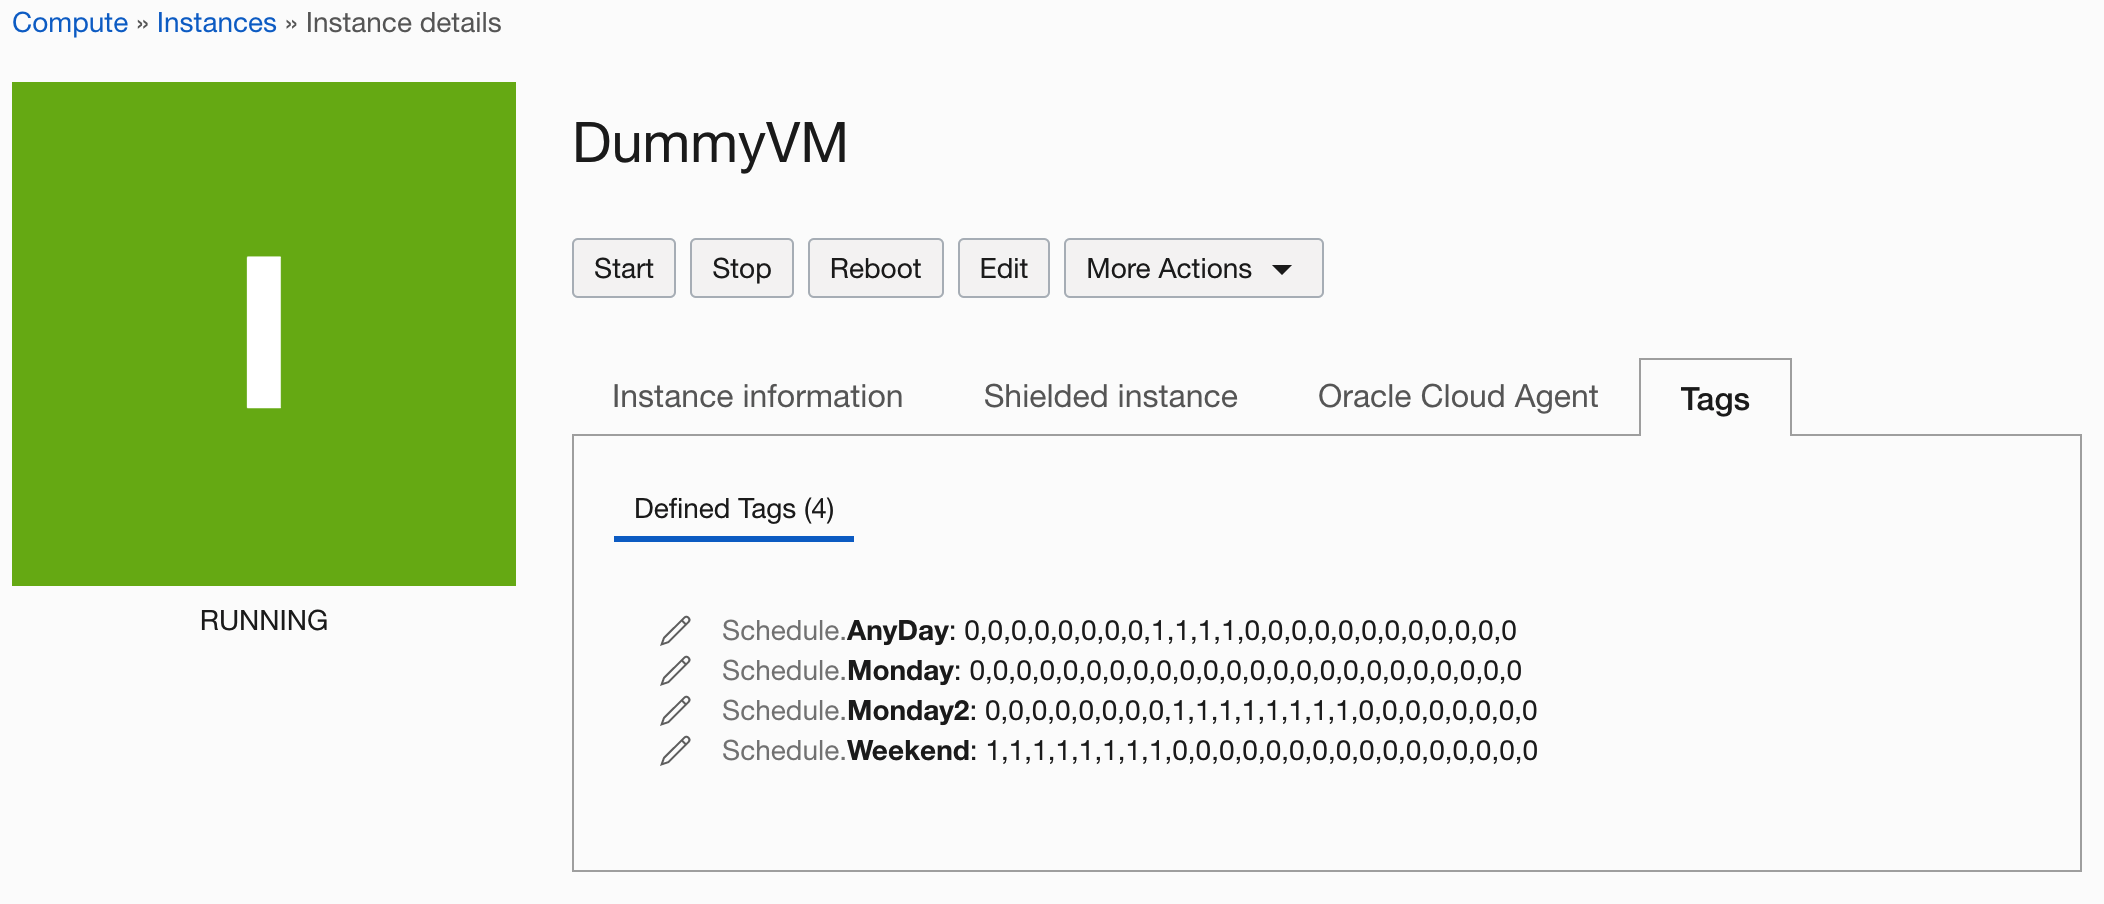Viewport: 2104px width, 904px height.
Task: Click the instance state thumbnail showing RUNNING
Action: point(263,333)
